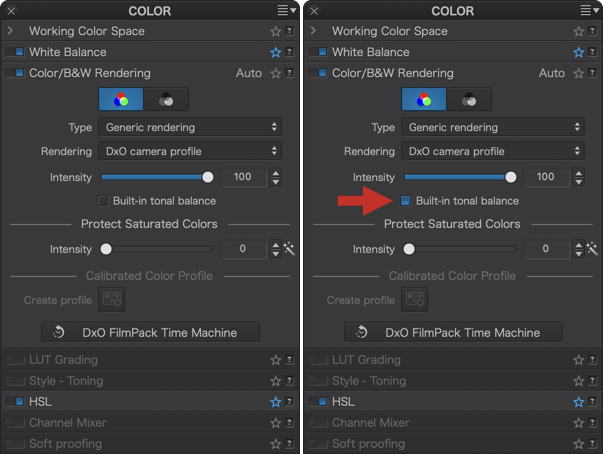Screen dimensions: 603x454
Task: Select color rendering mode icon in left panel
Action: tap(121, 100)
